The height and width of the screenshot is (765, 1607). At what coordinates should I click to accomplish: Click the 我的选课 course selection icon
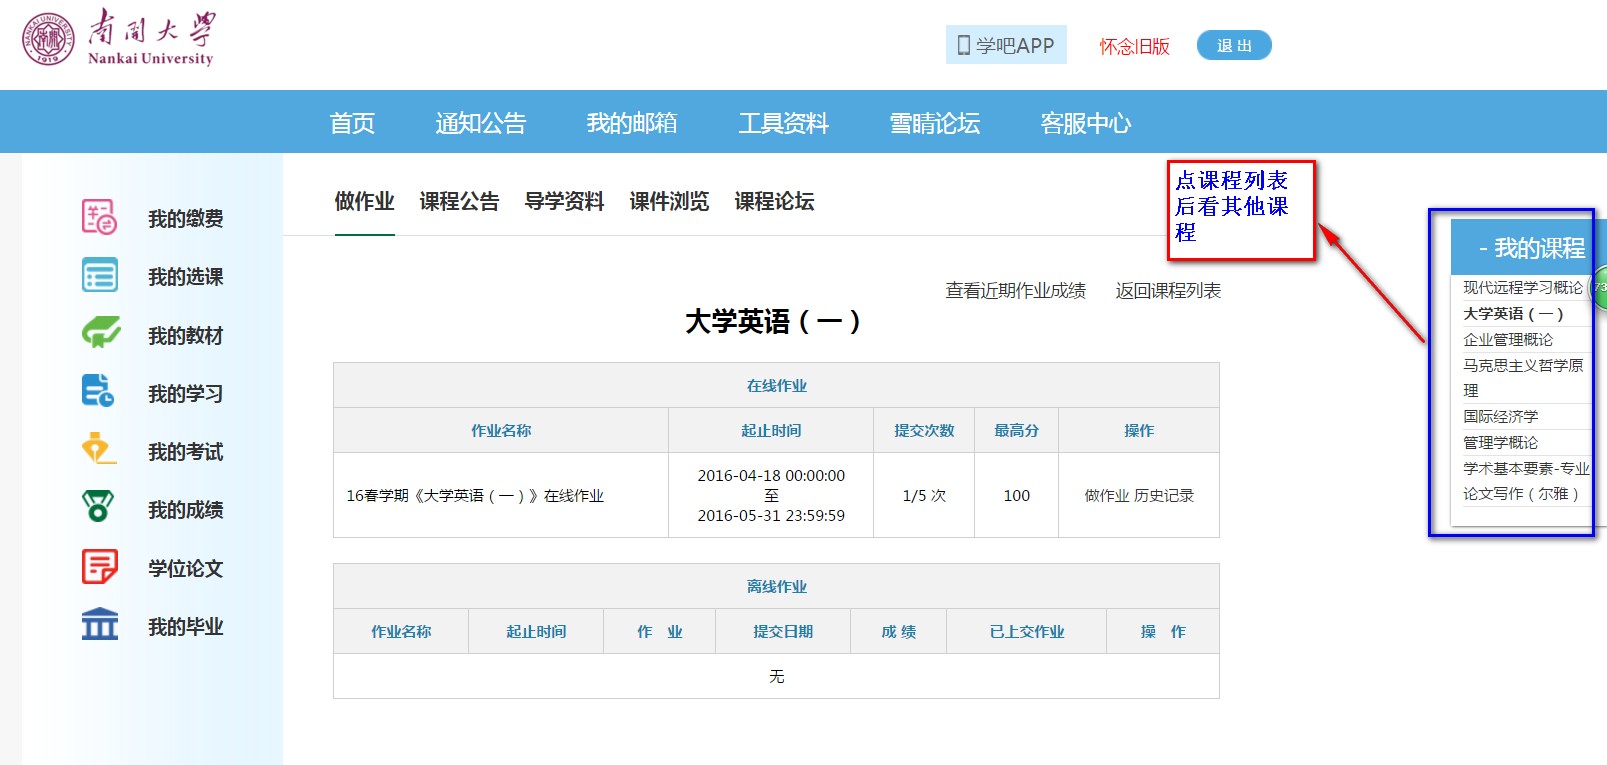(99, 275)
